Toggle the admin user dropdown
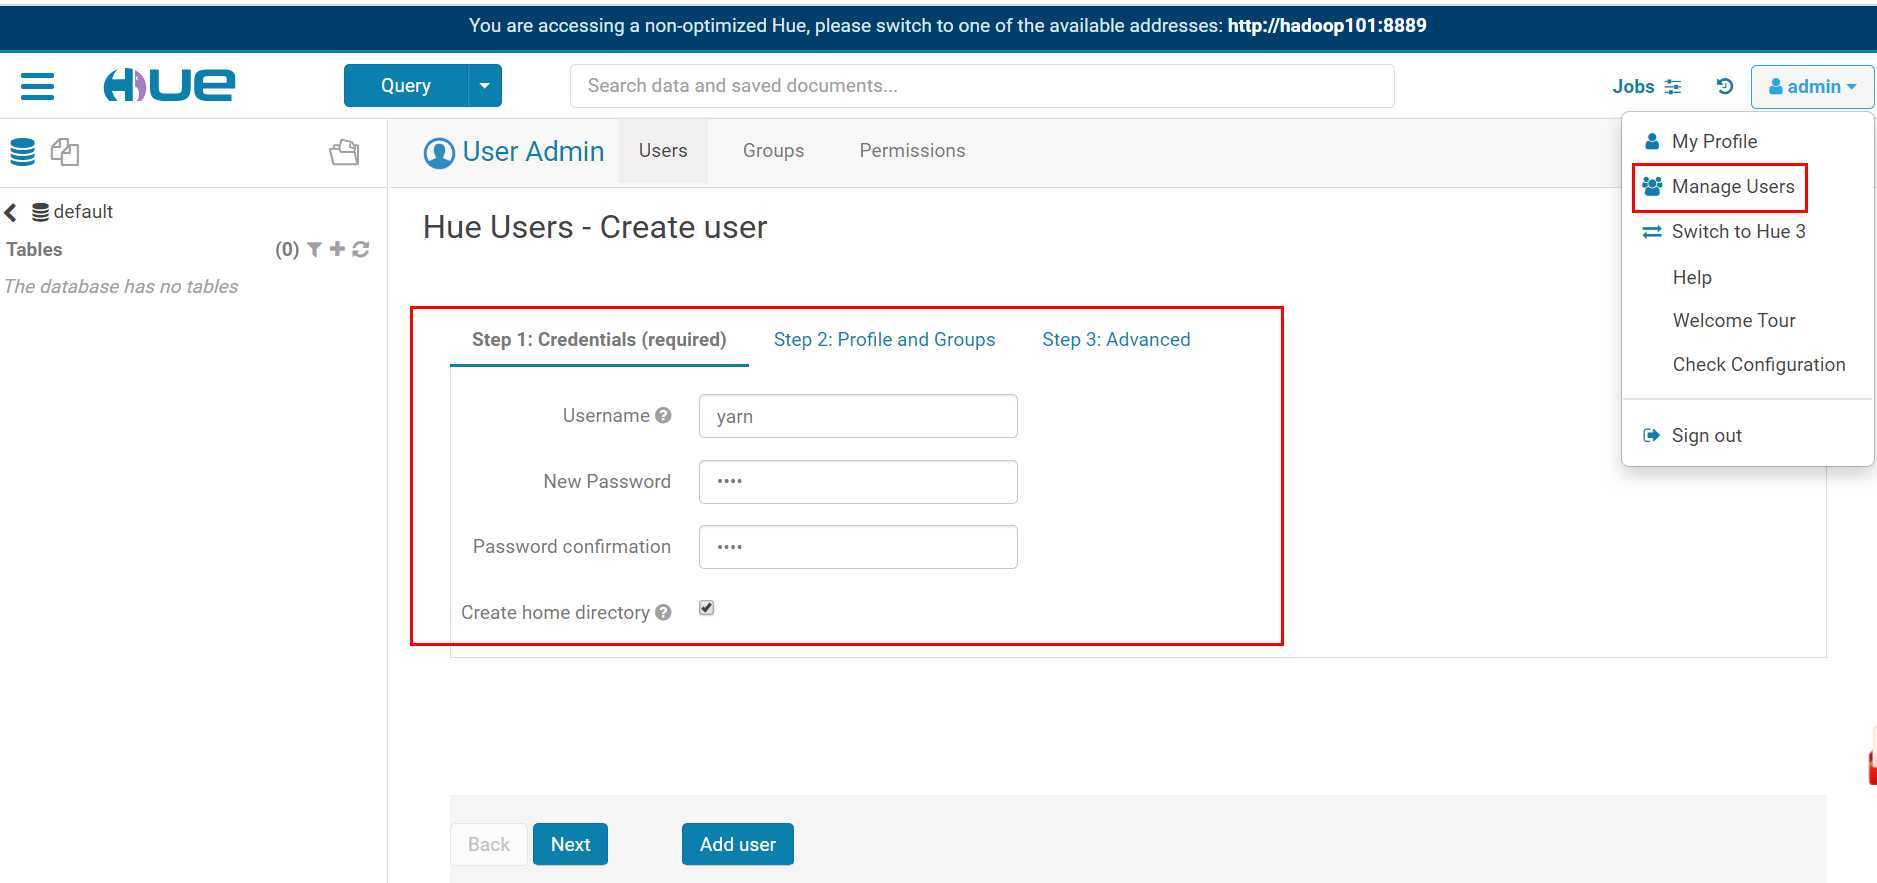Image resolution: width=1877 pixels, height=883 pixels. pyautogui.click(x=1812, y=87)
